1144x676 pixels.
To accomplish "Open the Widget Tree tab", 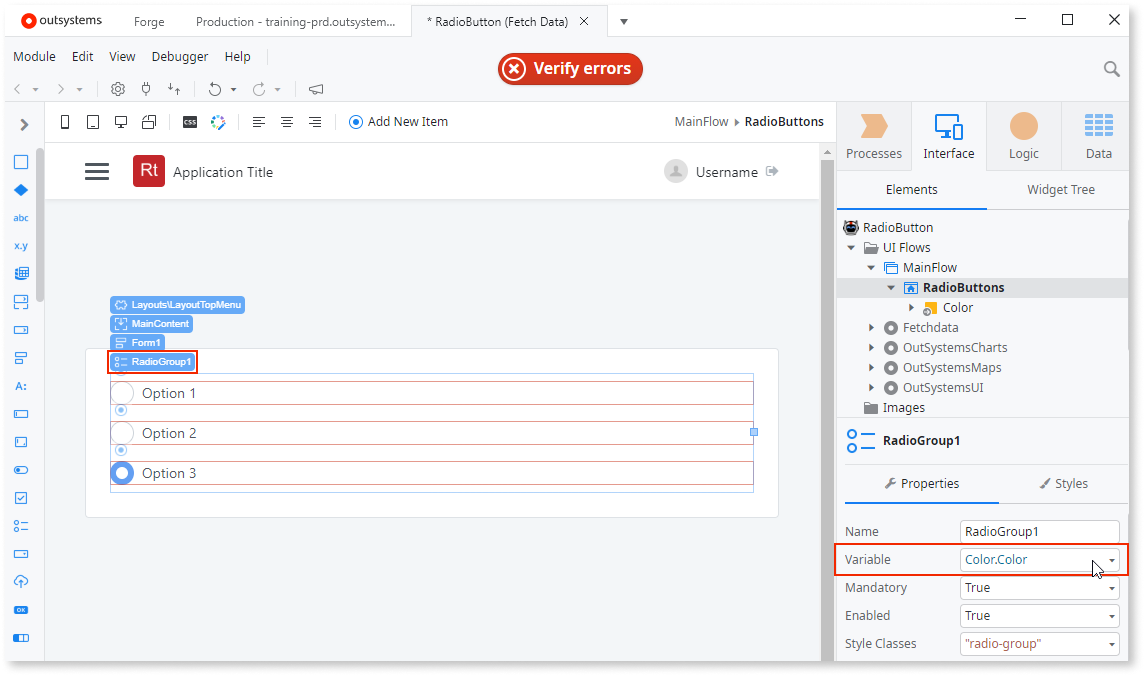I will pos(1060,190).
